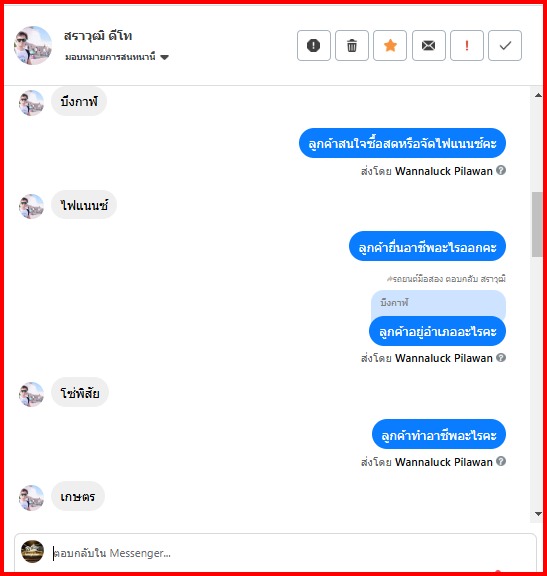Open the assign conversation dropdown arrow
Viewport: 547px width, 576px height.
click(165, 57)
